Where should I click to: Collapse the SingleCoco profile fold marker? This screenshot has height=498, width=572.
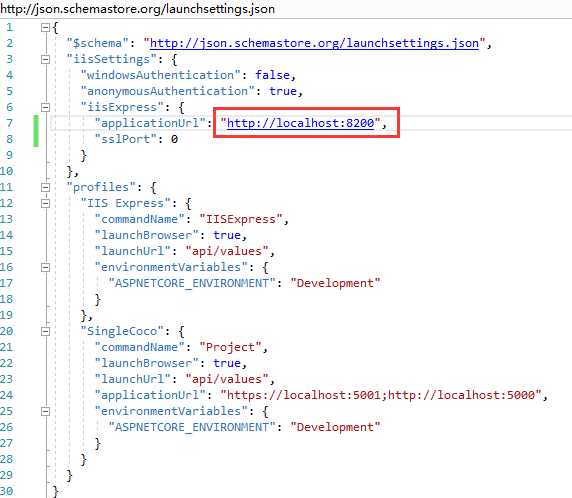pyautogui.click(x=45, y=331)
